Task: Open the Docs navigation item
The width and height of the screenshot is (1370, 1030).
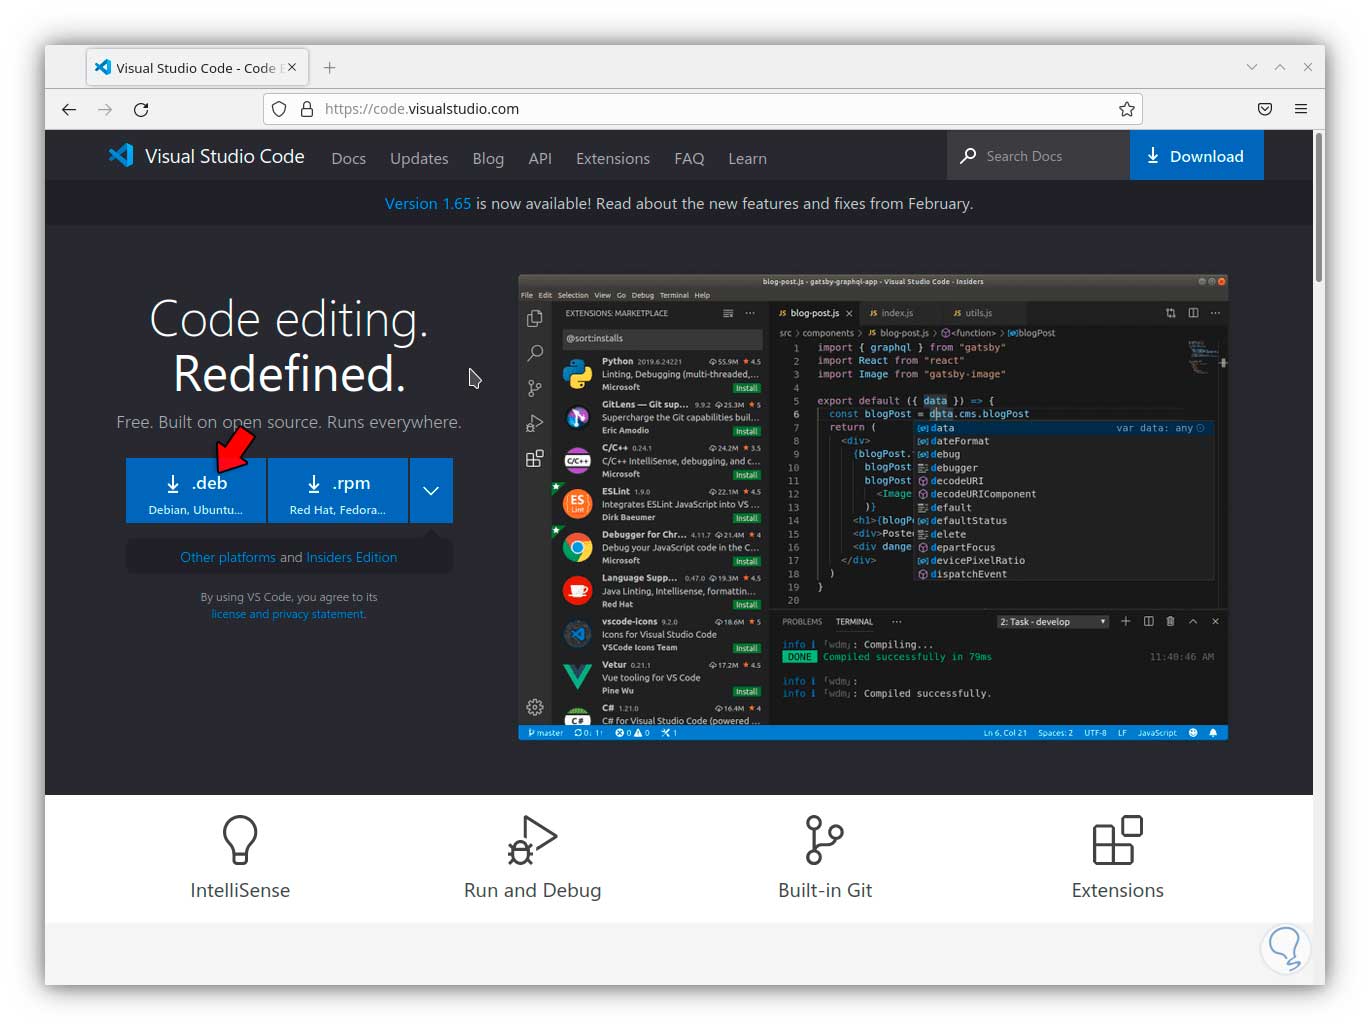Action: coord(348,158)
